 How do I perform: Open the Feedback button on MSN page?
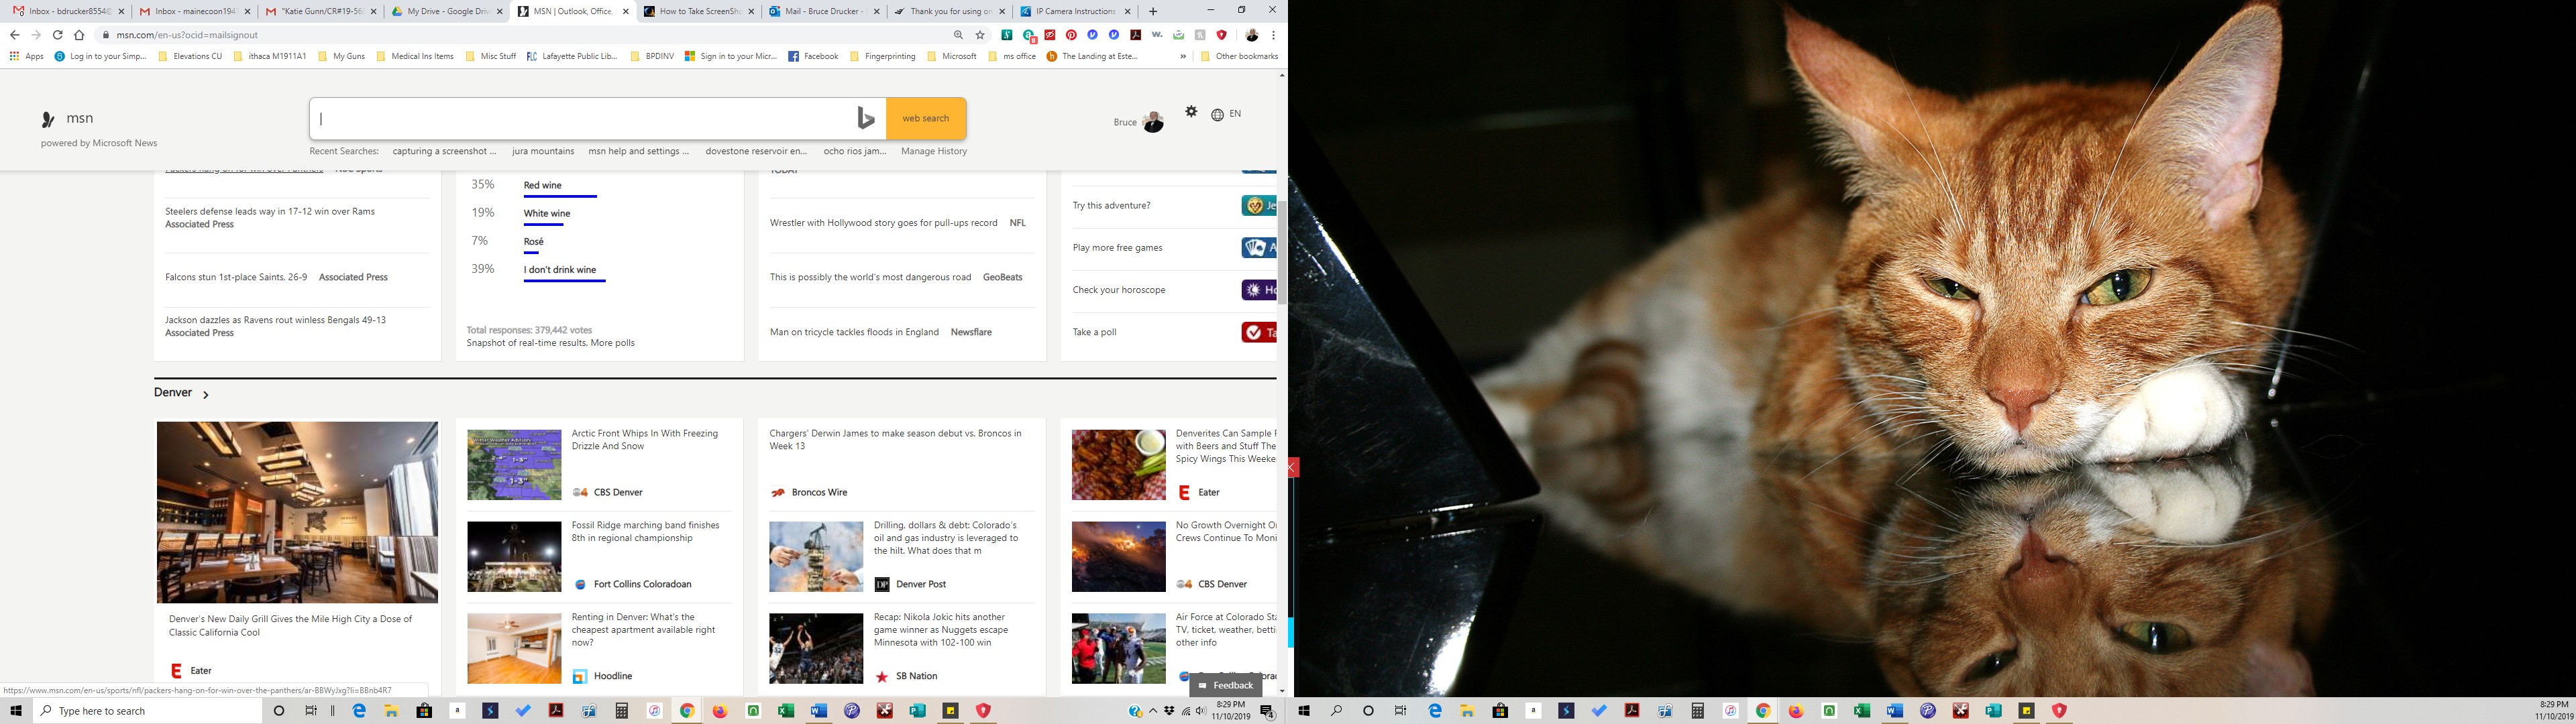(x=1226, y=685)
